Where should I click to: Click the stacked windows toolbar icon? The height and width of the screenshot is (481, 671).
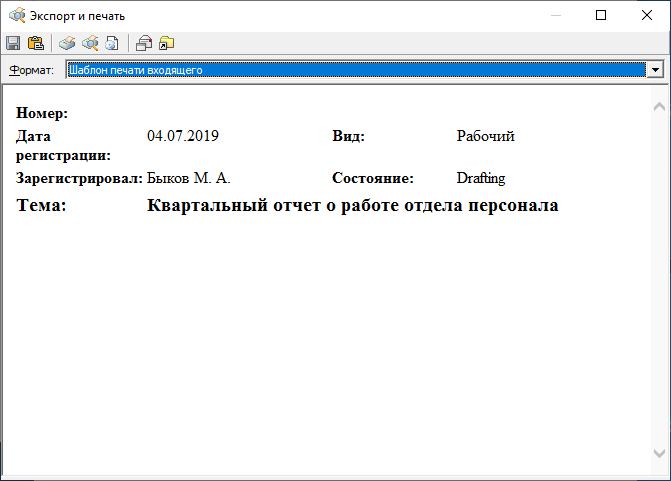click(x=144, y=43)
